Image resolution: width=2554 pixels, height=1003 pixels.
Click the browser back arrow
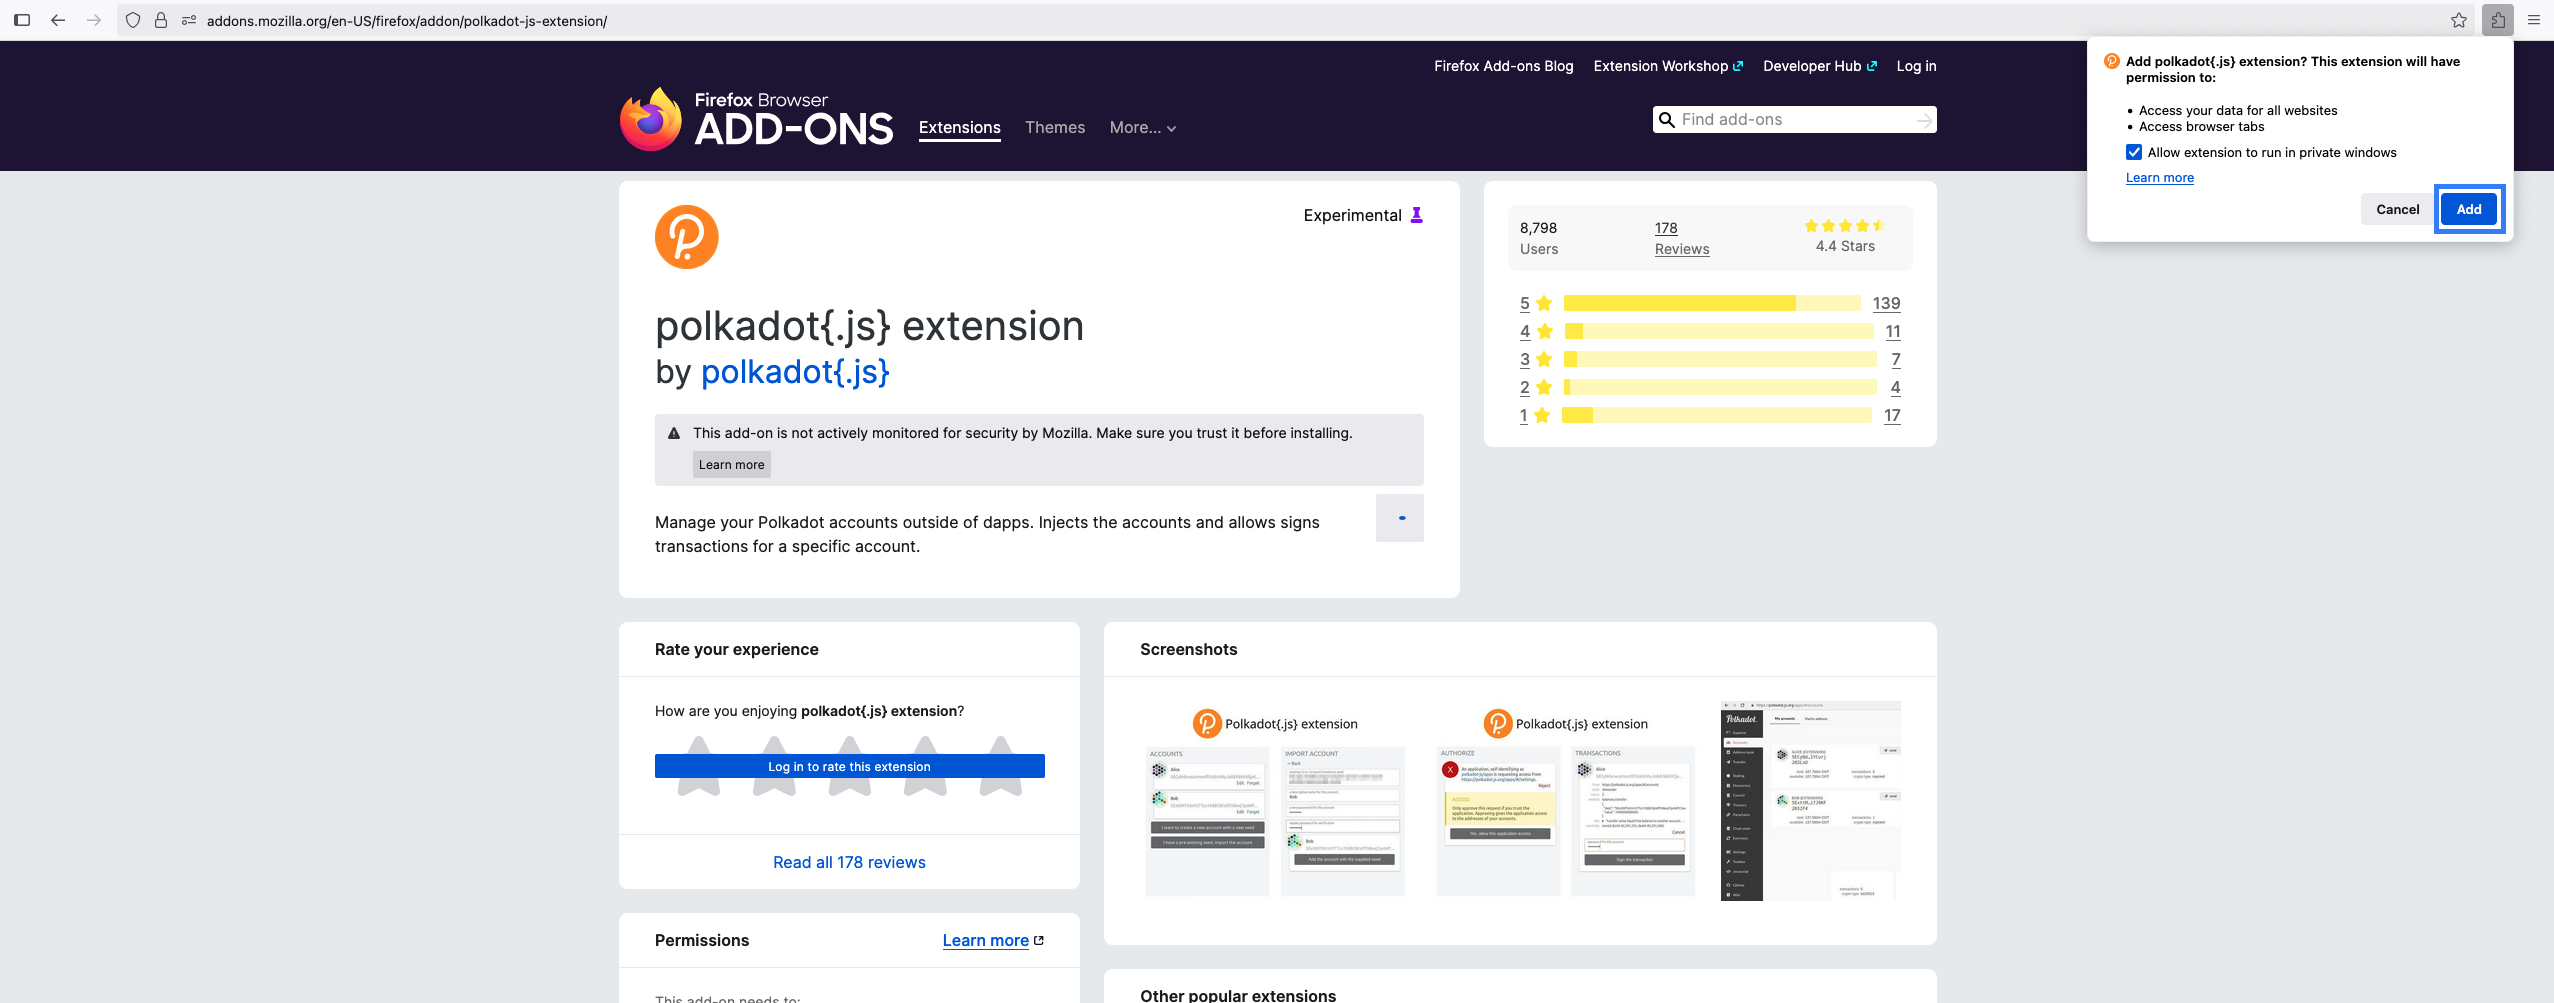[58, 20]
